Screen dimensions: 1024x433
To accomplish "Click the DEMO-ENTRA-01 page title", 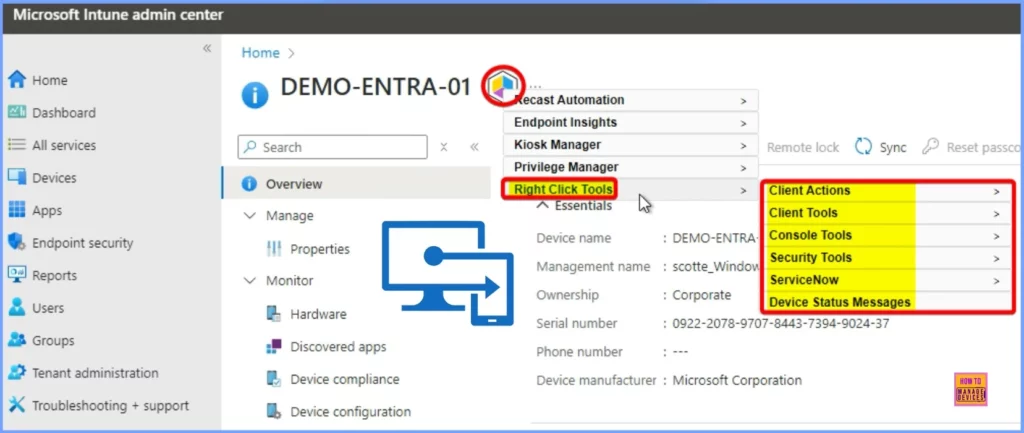I will (x=376, y=86).
